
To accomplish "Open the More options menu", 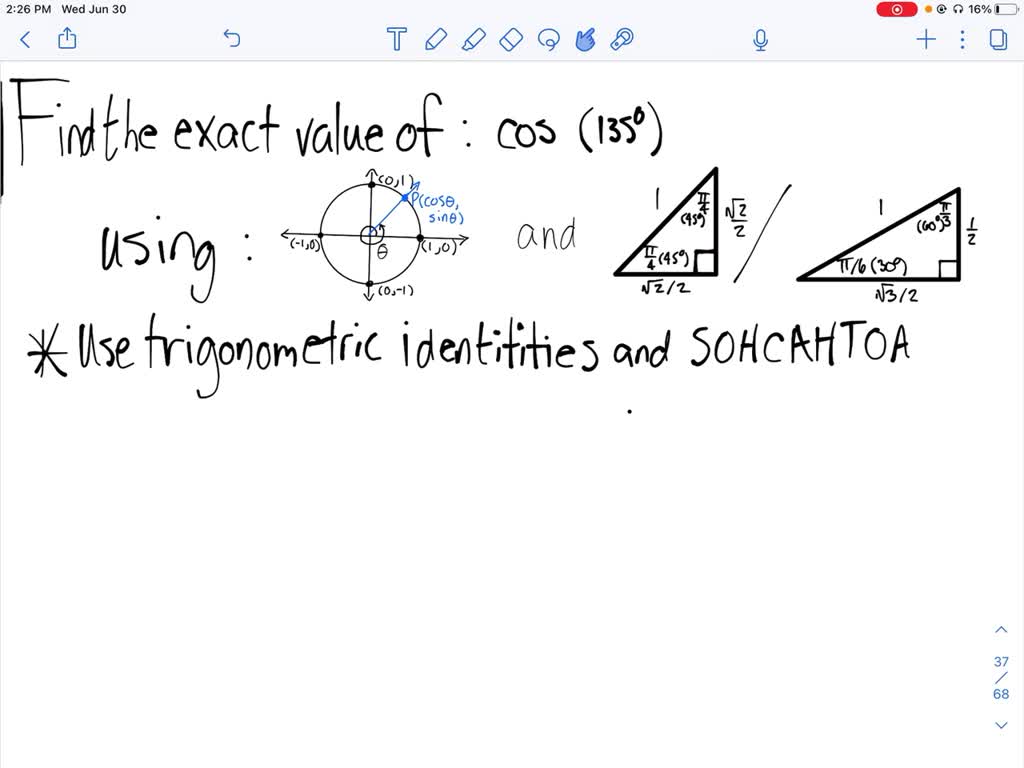I will pos(962,40).
